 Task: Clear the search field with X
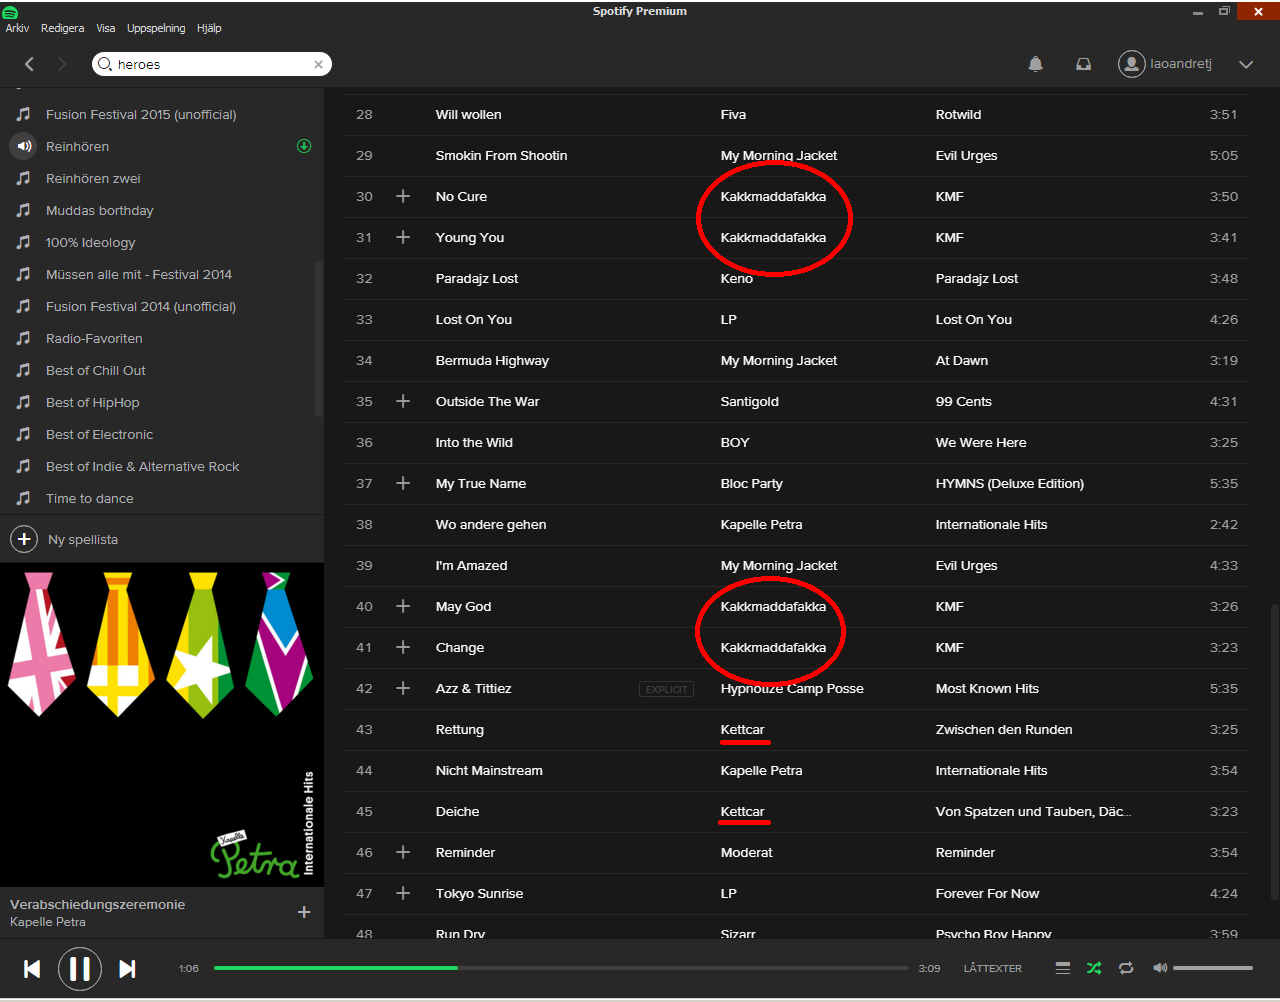click(x=318, y=64)
